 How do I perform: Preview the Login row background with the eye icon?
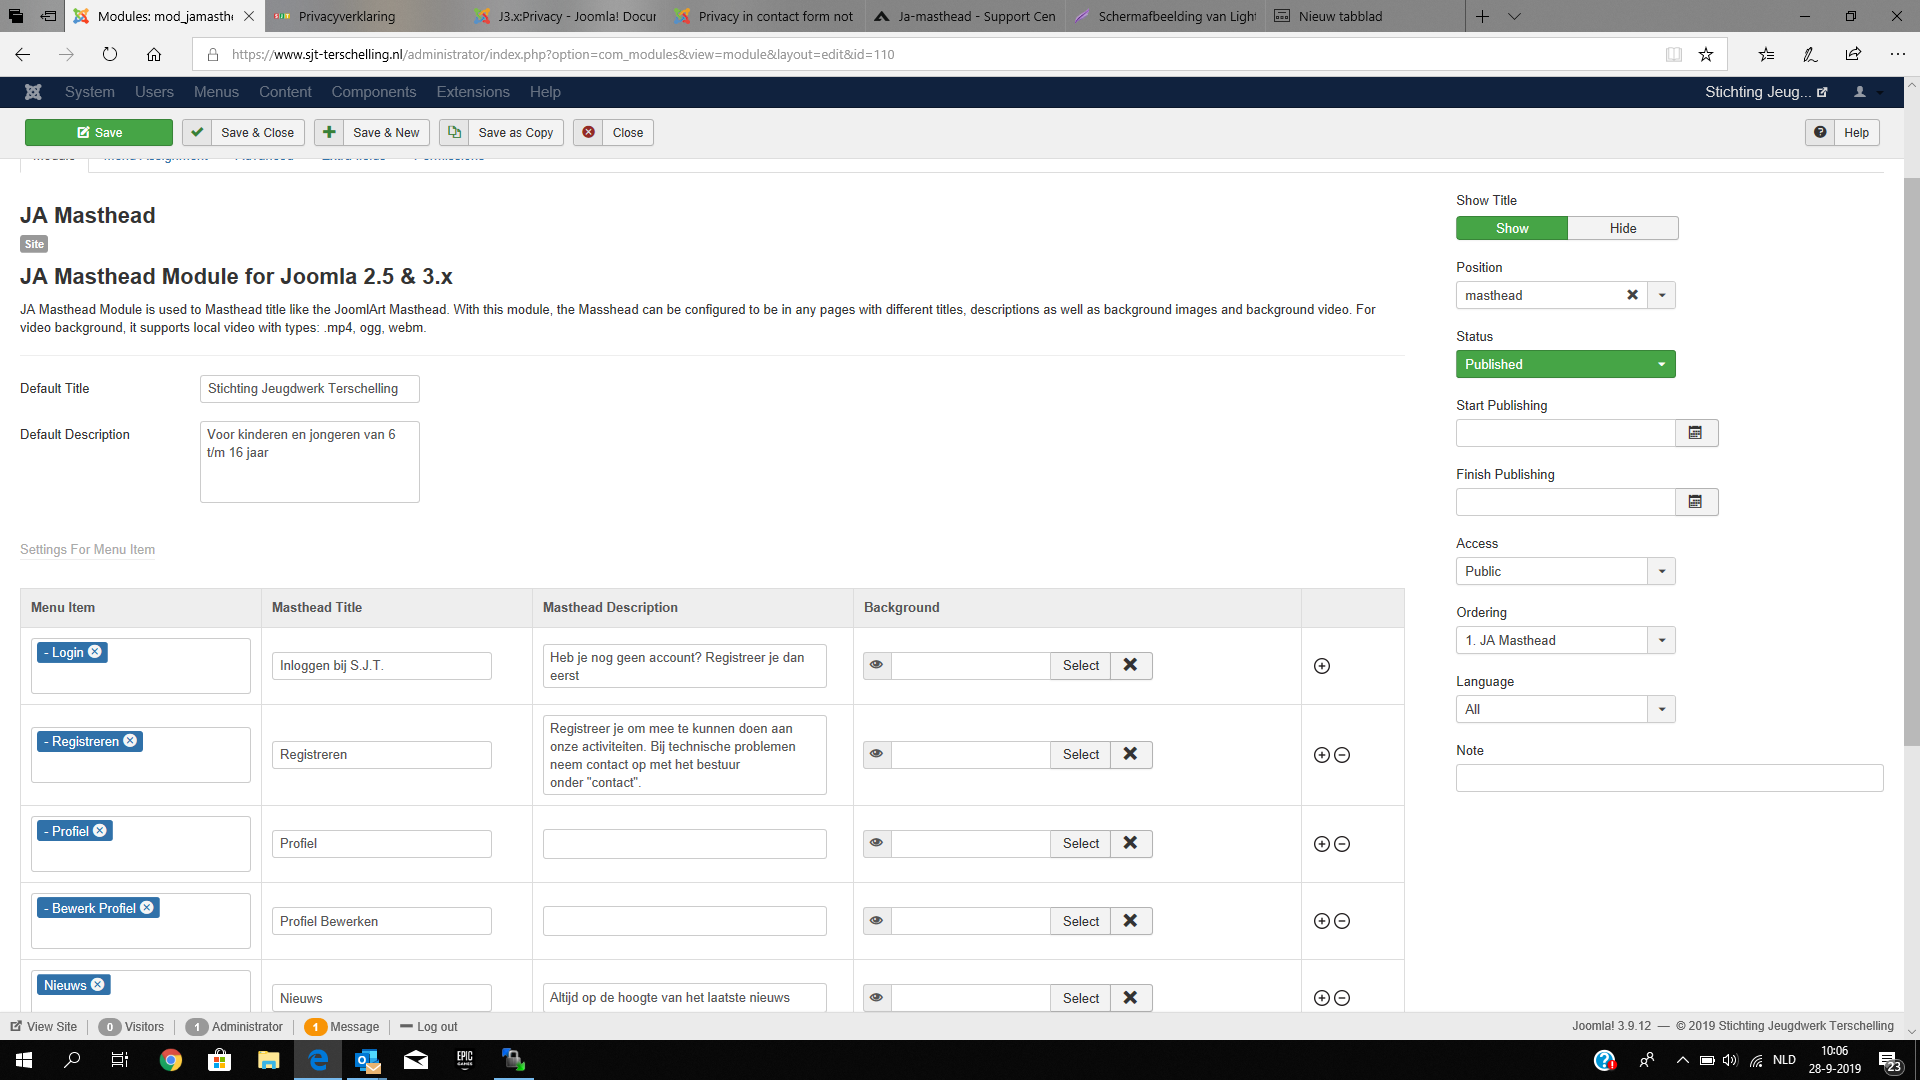tap(877, 665)
